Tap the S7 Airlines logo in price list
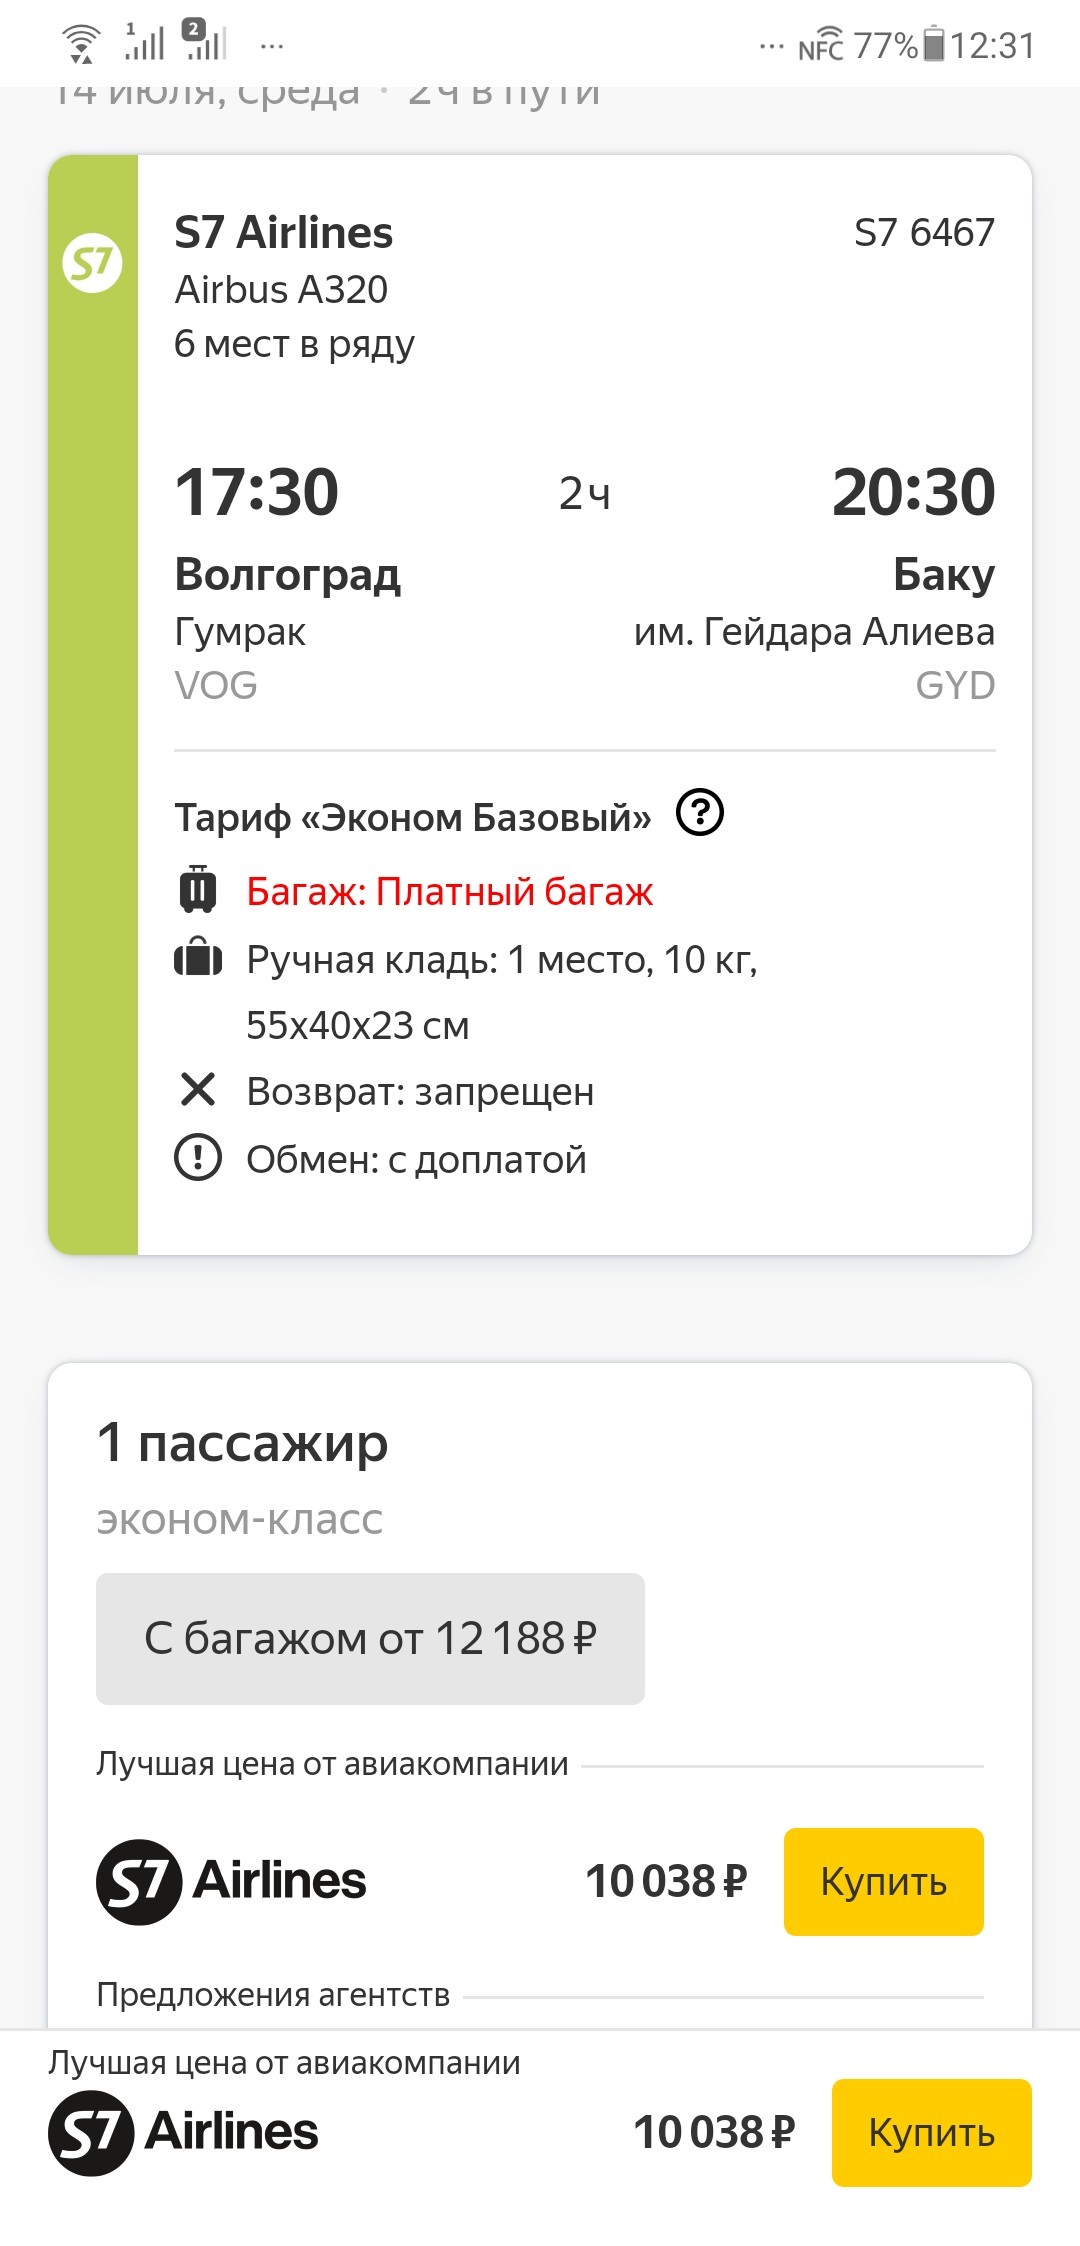 point(231,1881)
